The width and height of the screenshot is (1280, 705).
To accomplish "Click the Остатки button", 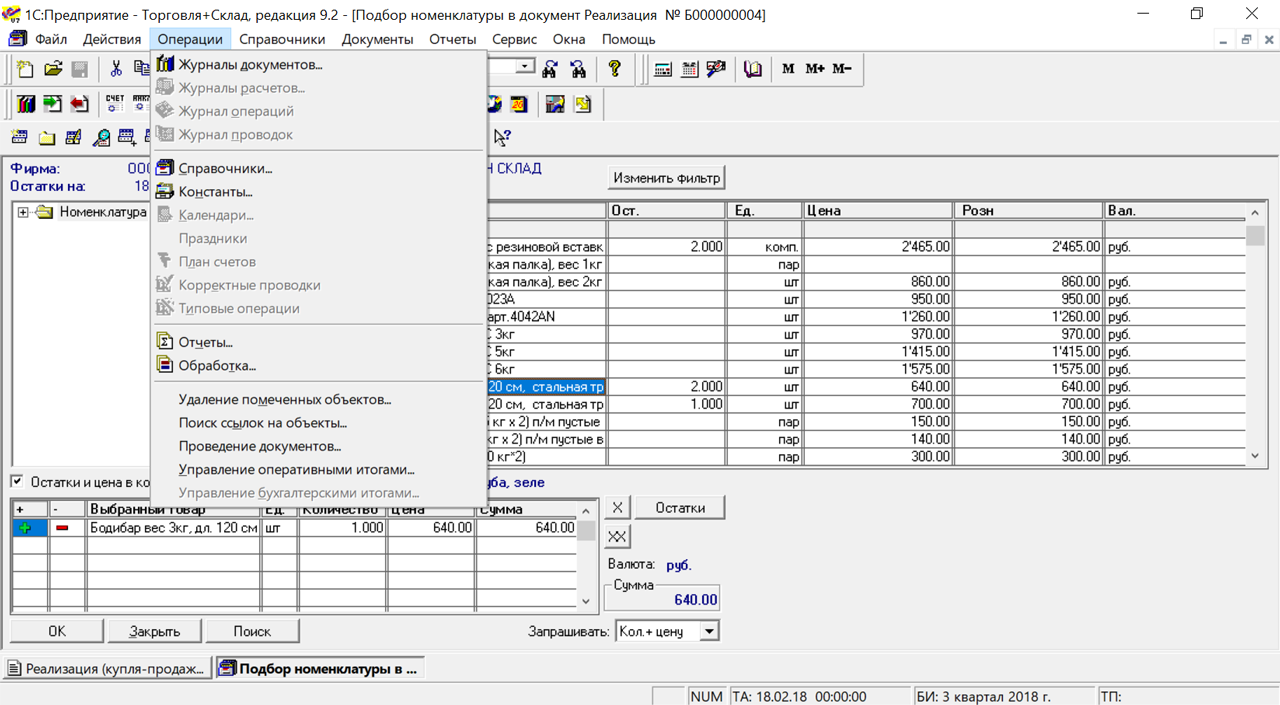I will (680, 508).
